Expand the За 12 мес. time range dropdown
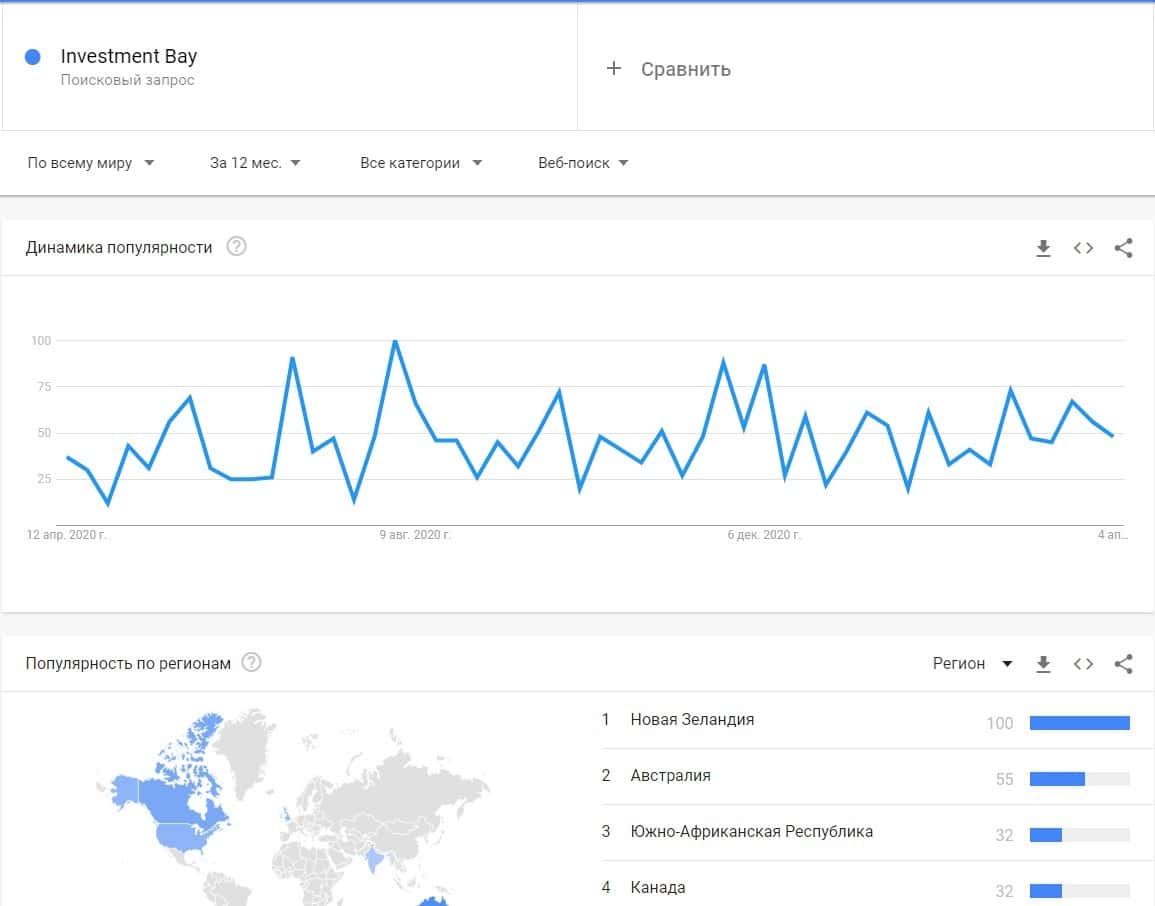Image resolution: width=1155 pixels, height=906 pixels. coord(255,163)
